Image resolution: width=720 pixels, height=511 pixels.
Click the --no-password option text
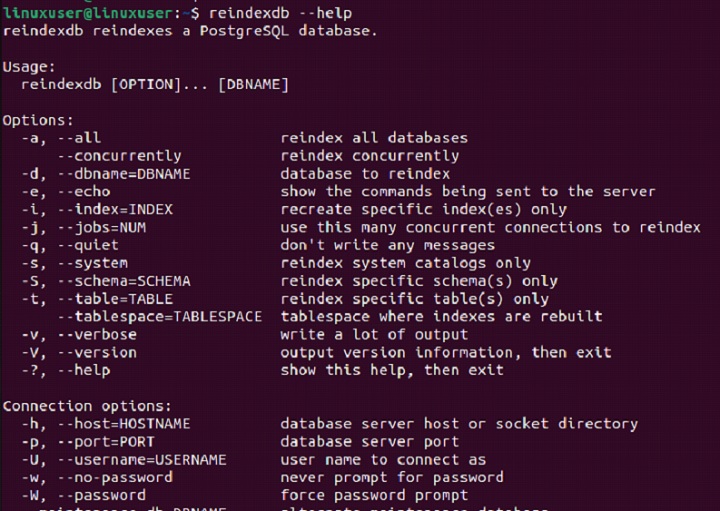[x=115, y=477]
